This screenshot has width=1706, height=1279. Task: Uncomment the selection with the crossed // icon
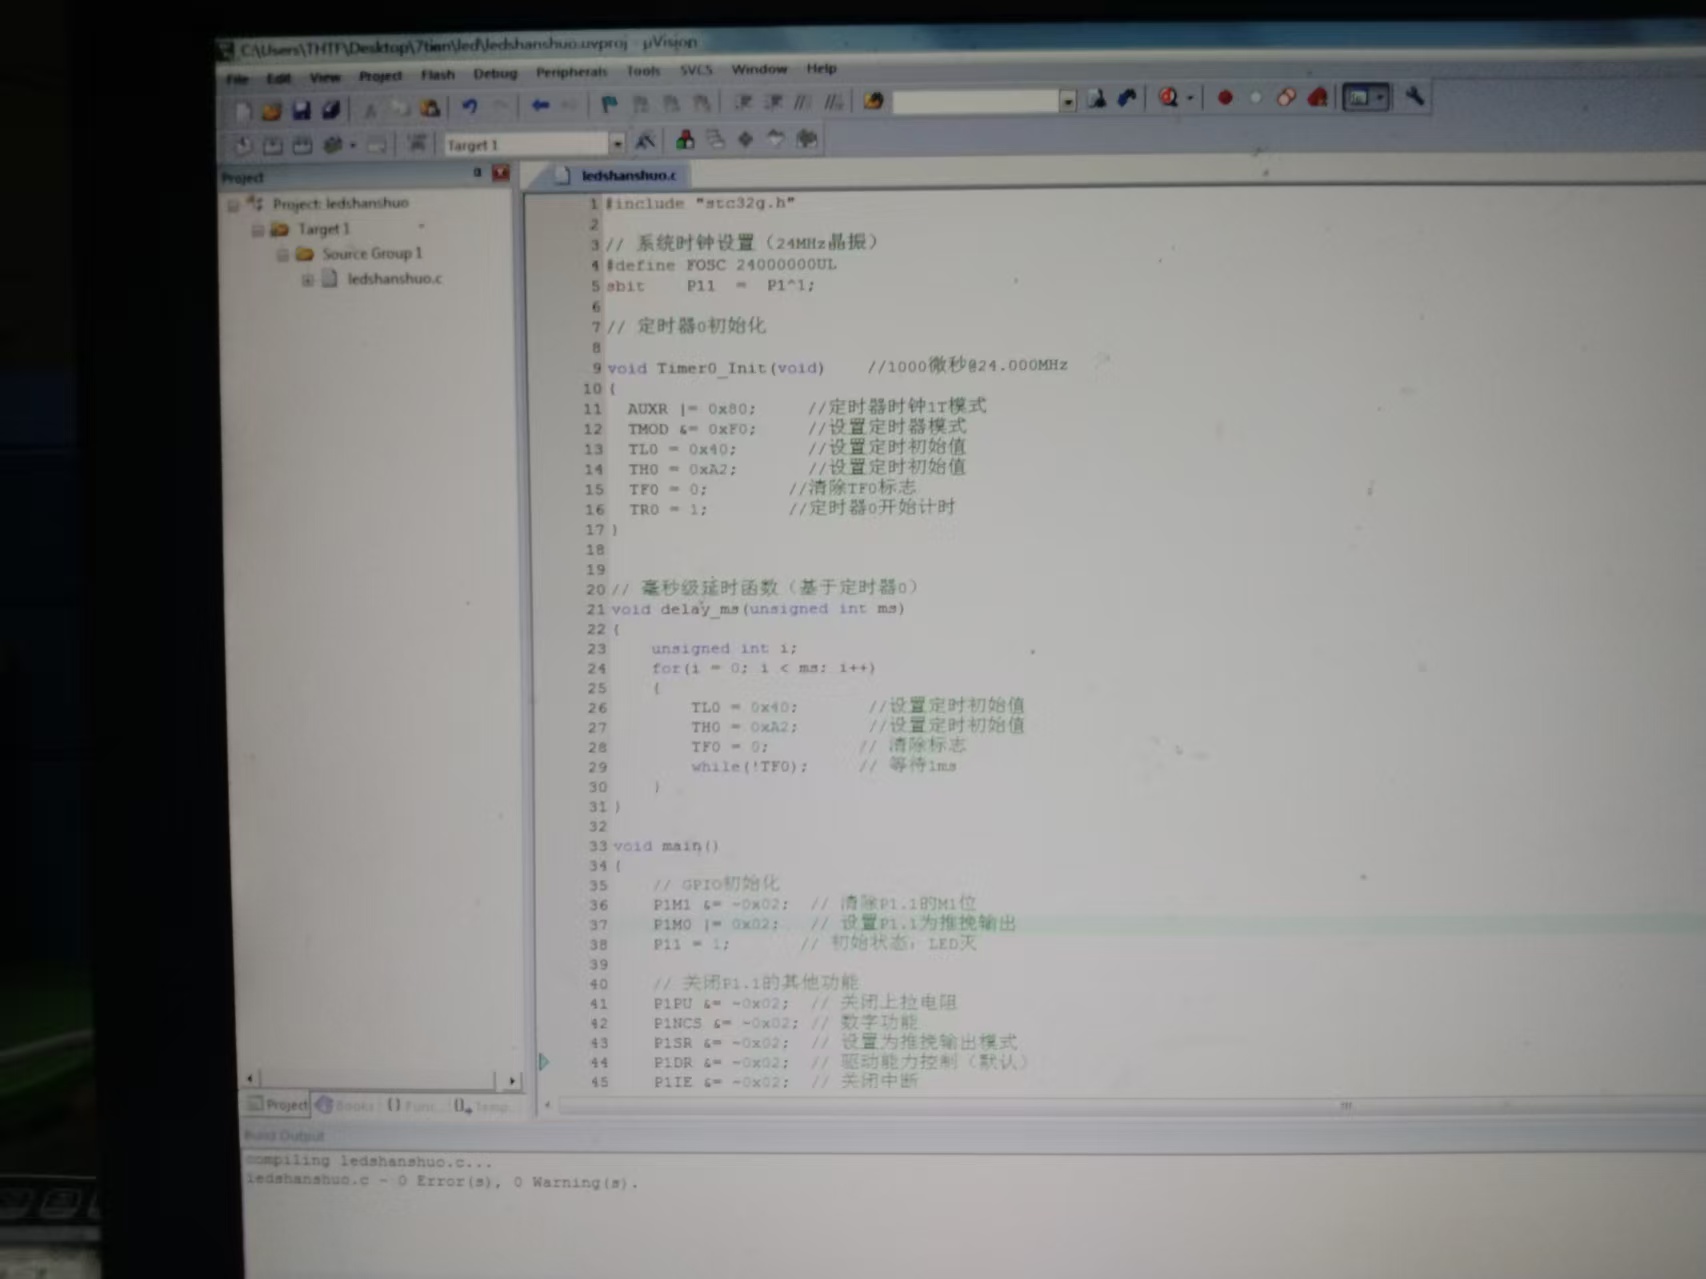(833, 101)
